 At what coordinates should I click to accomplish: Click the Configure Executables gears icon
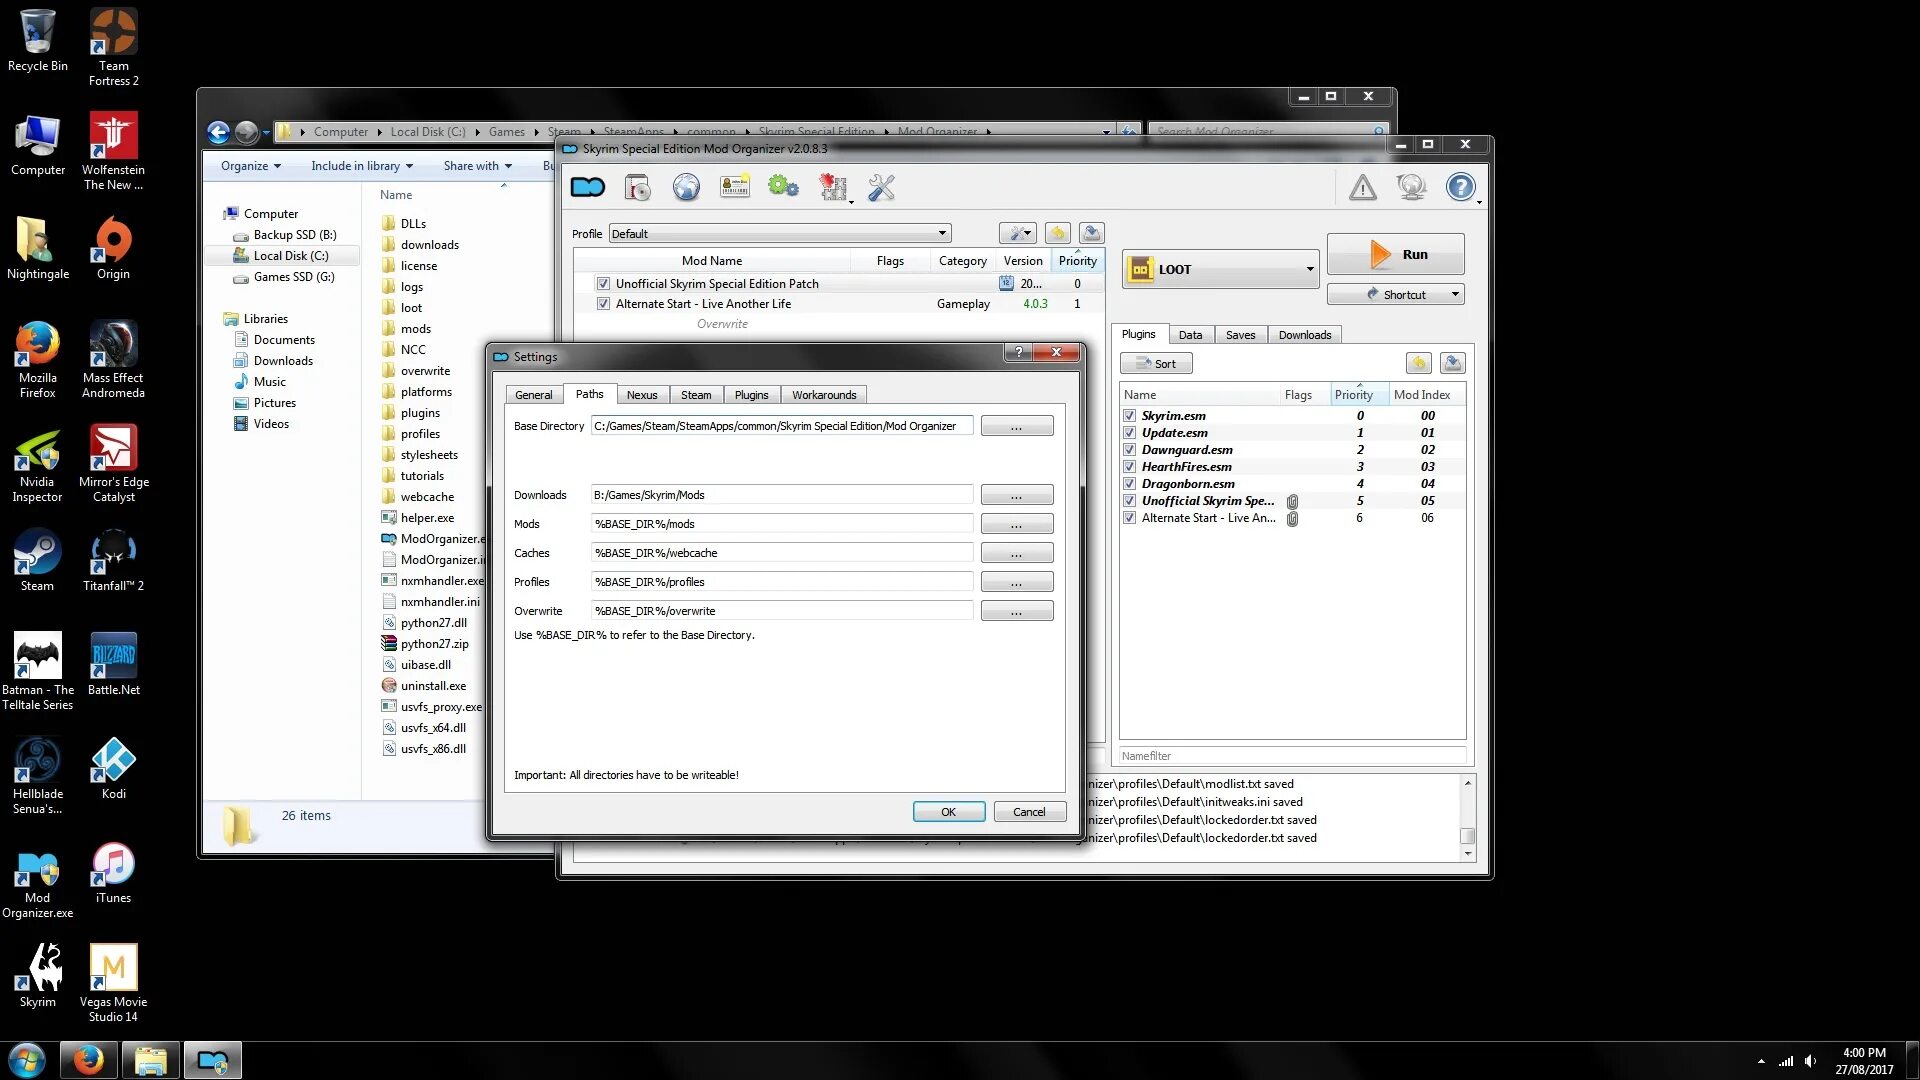[x=783, y=187]
